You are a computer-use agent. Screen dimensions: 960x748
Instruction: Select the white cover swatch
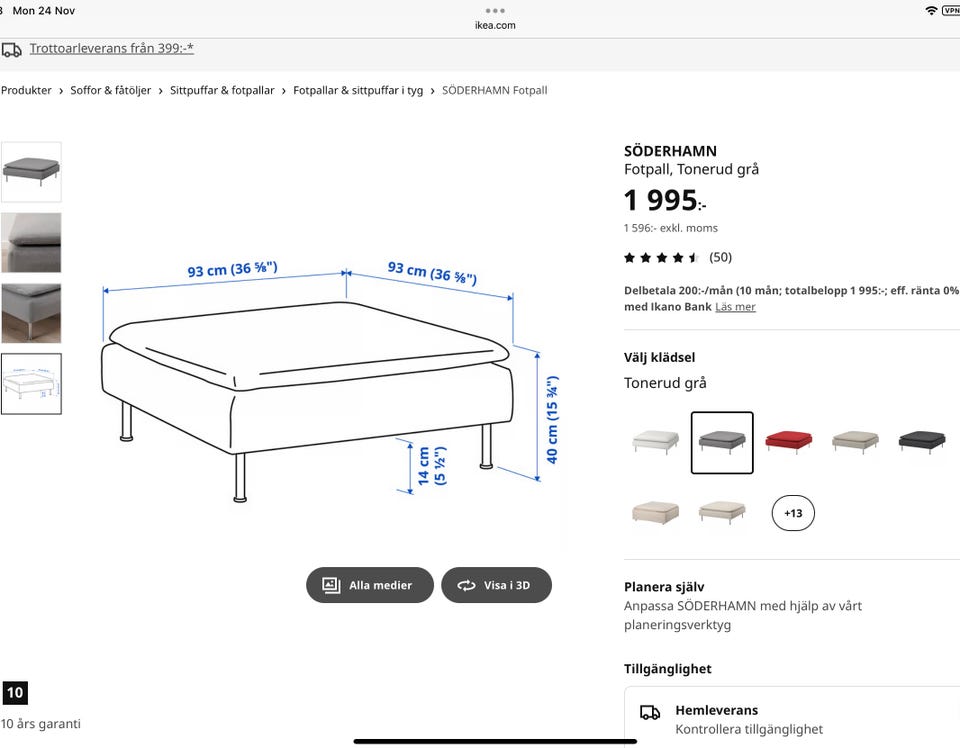[x=656, y=441]
